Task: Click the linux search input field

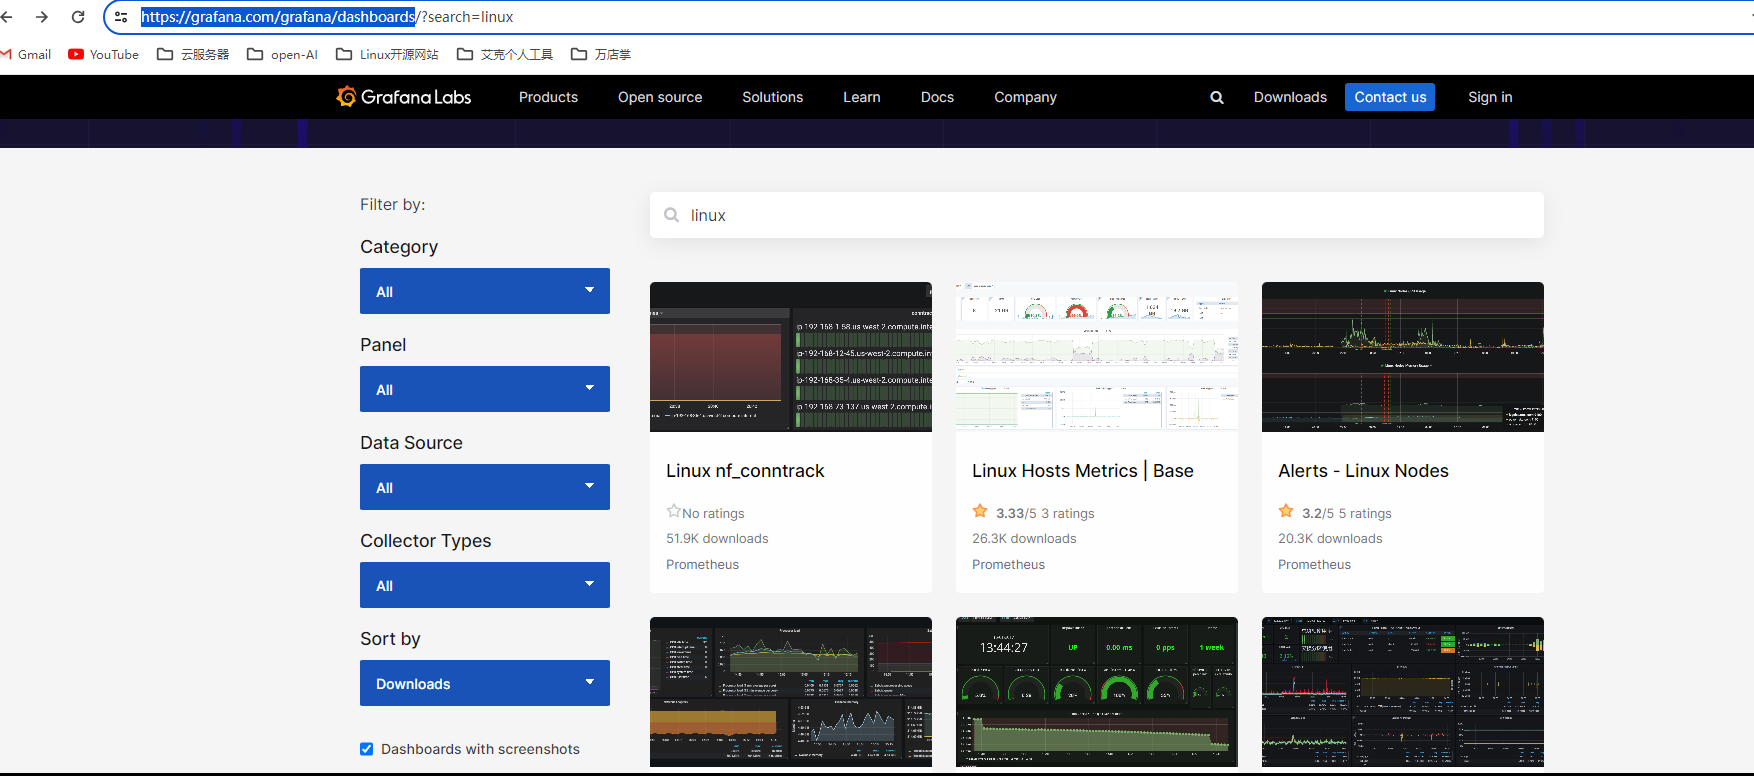Action: [1097, 215]
